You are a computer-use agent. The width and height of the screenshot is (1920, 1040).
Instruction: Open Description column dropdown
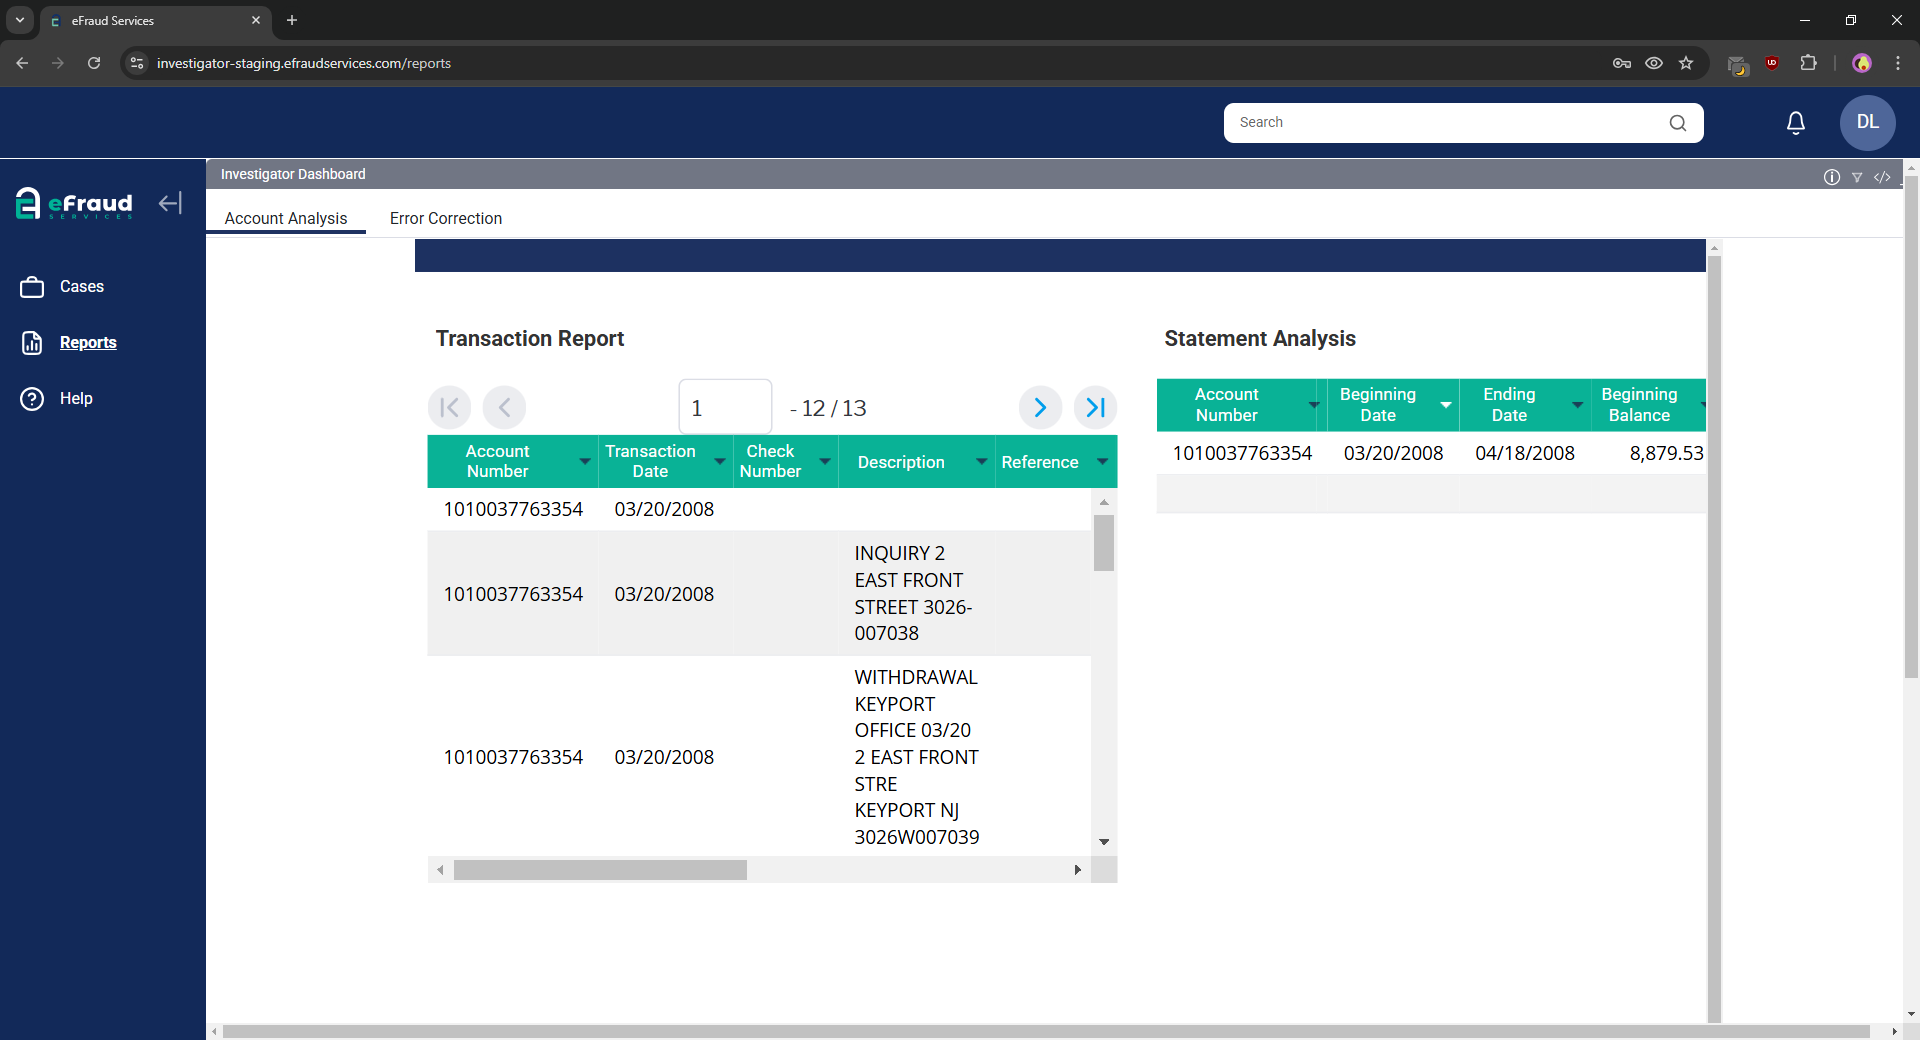point(982,462)
